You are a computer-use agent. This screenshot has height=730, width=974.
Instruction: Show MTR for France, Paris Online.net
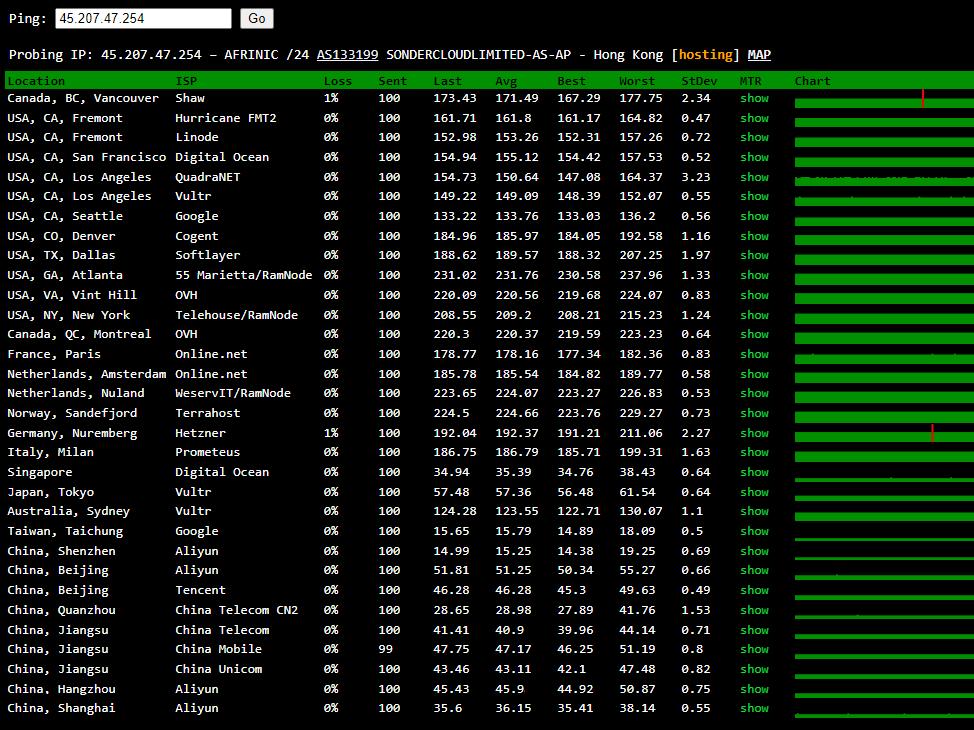(754, 354)
